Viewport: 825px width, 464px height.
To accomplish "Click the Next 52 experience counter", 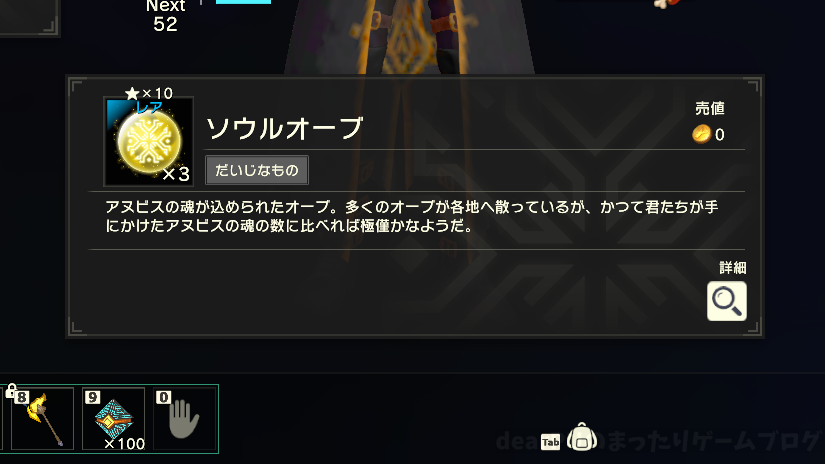I will pyautogui.click(x=165, y=16).
